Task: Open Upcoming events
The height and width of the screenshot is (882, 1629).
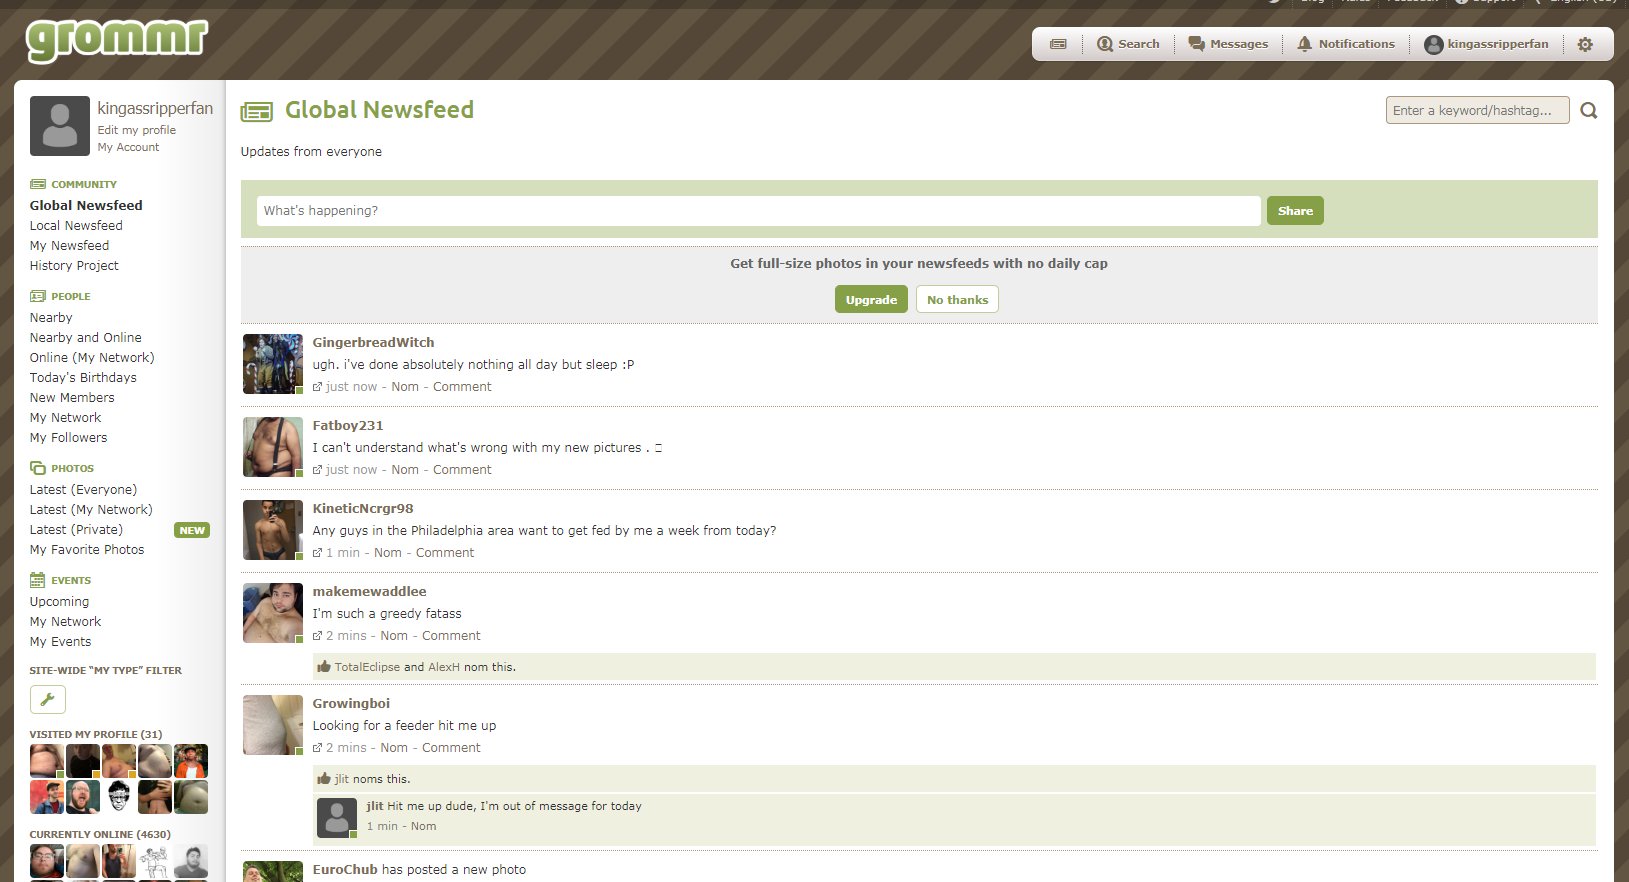Action: pos(59,602)
